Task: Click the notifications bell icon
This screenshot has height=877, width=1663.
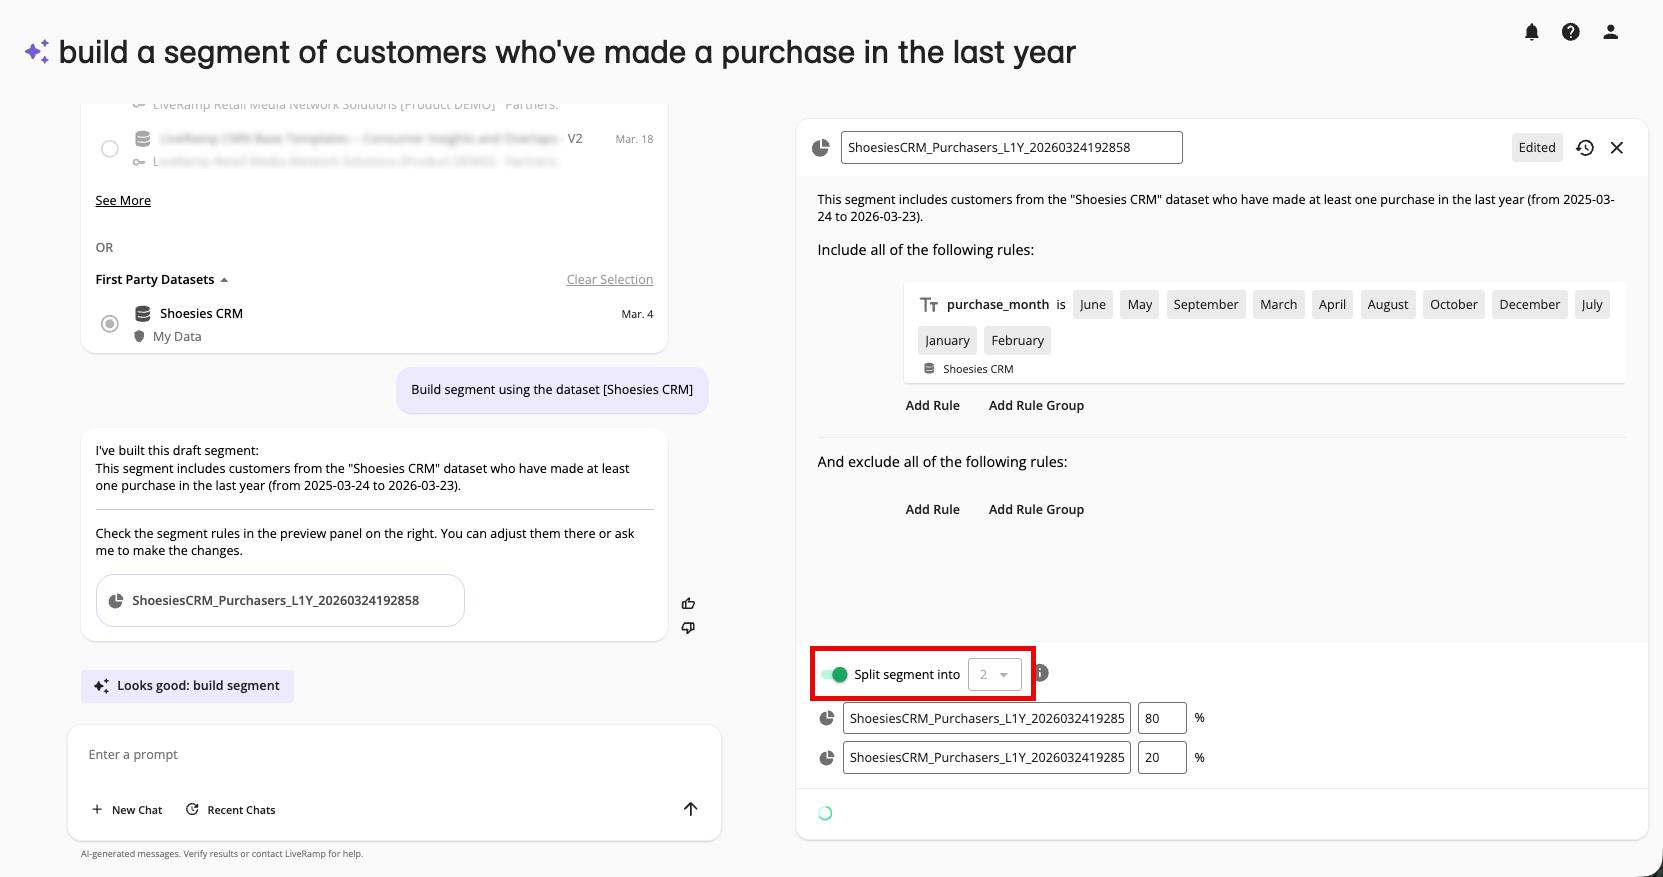Action: 1531,32
